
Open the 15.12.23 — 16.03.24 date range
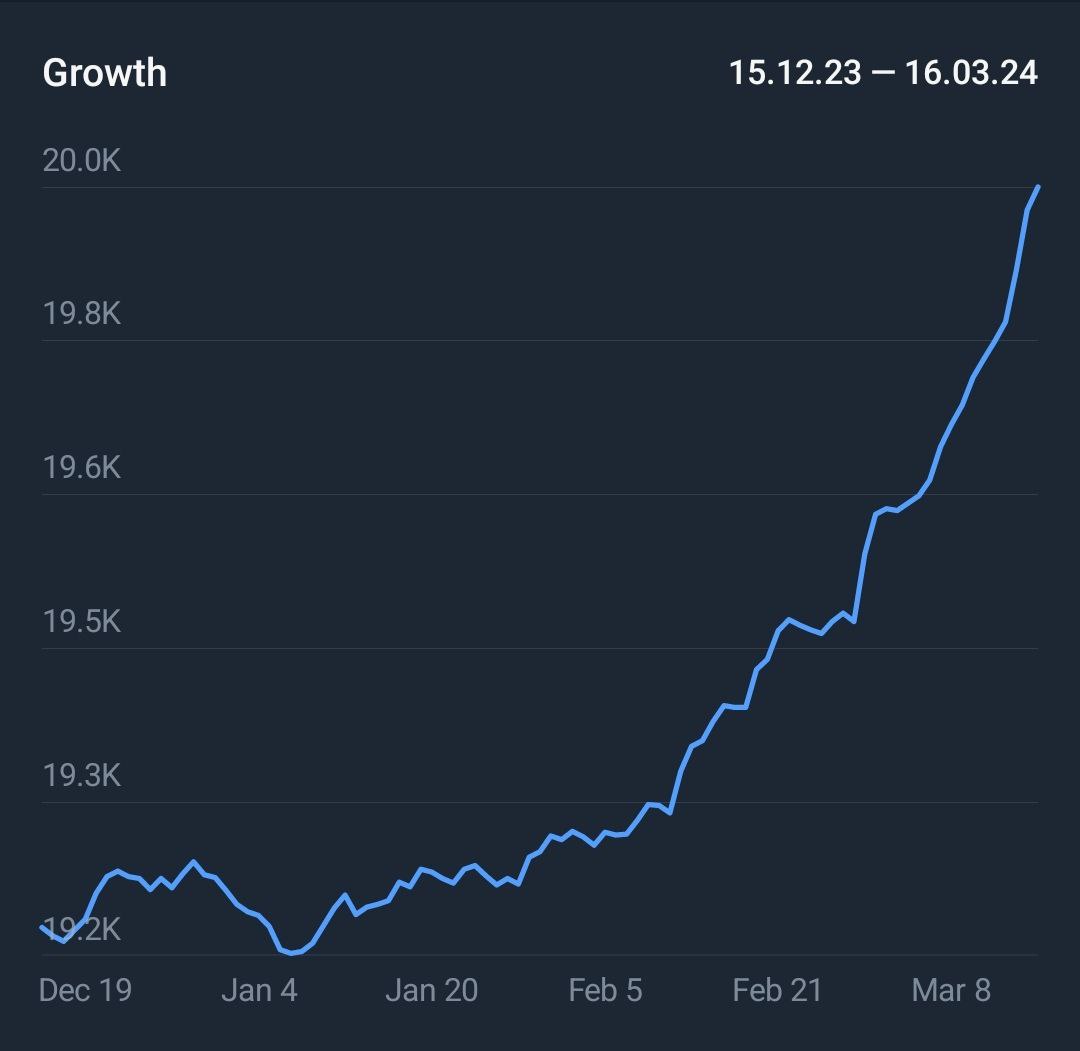click(883, 73)
